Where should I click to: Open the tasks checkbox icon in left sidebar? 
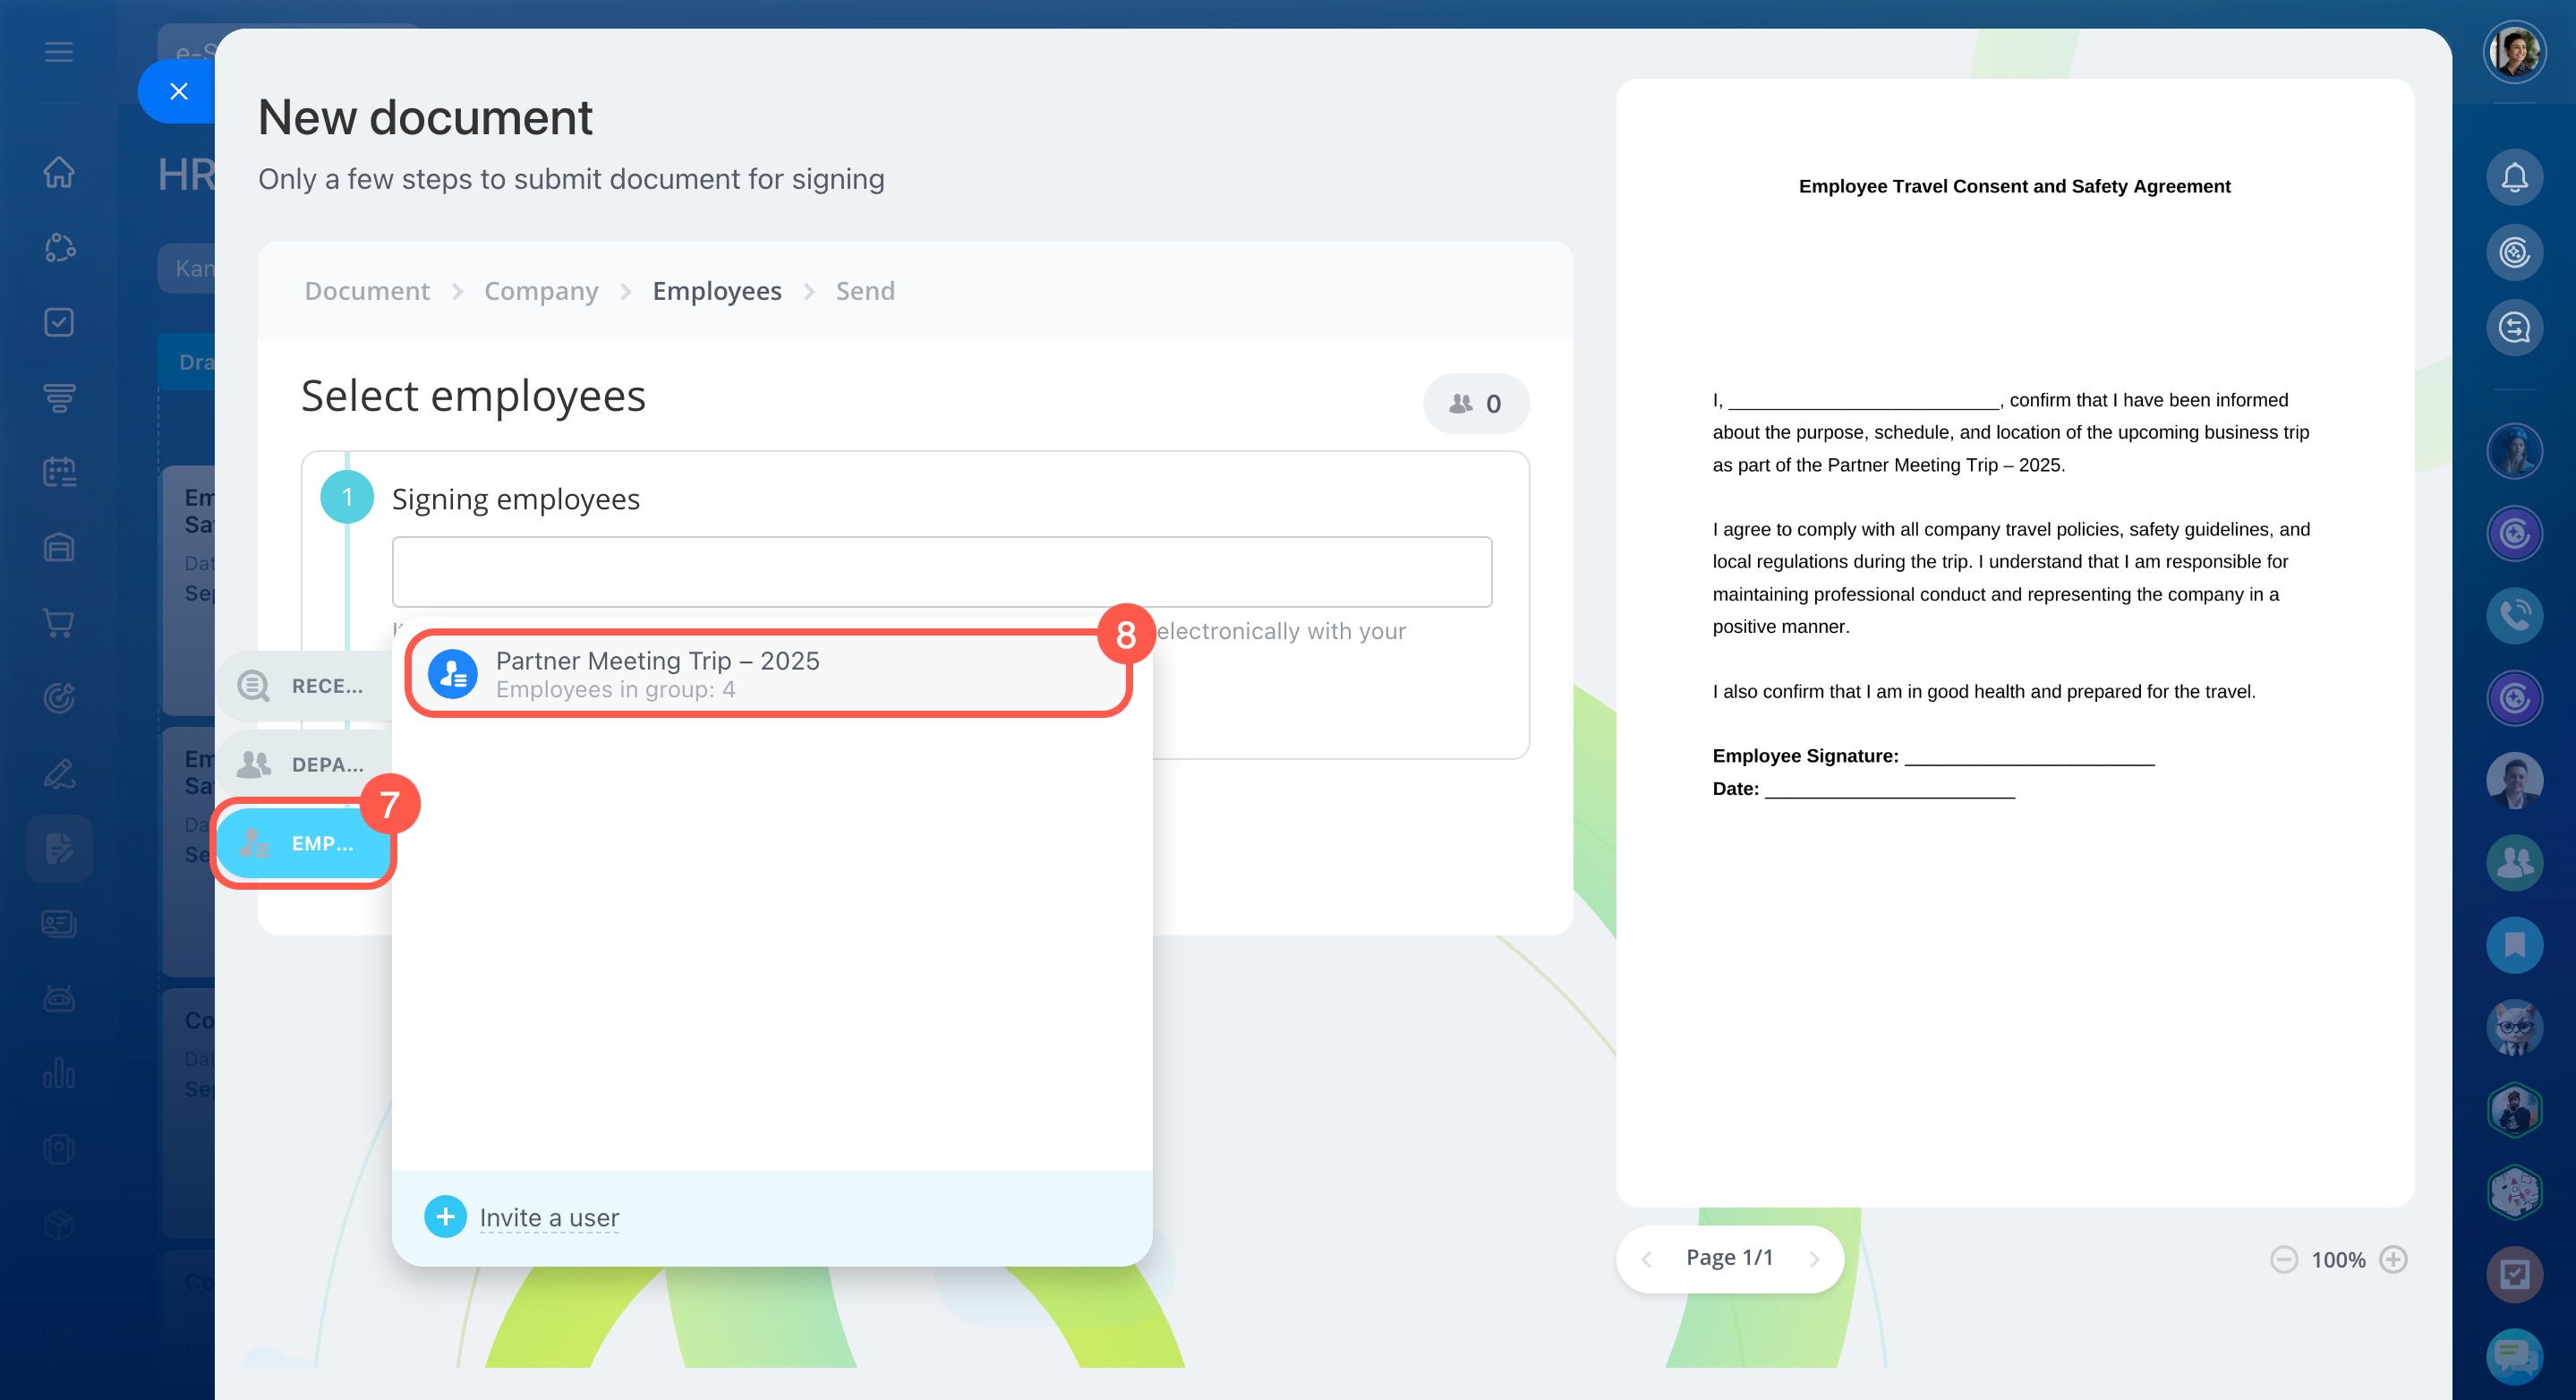tap(59, 322)
